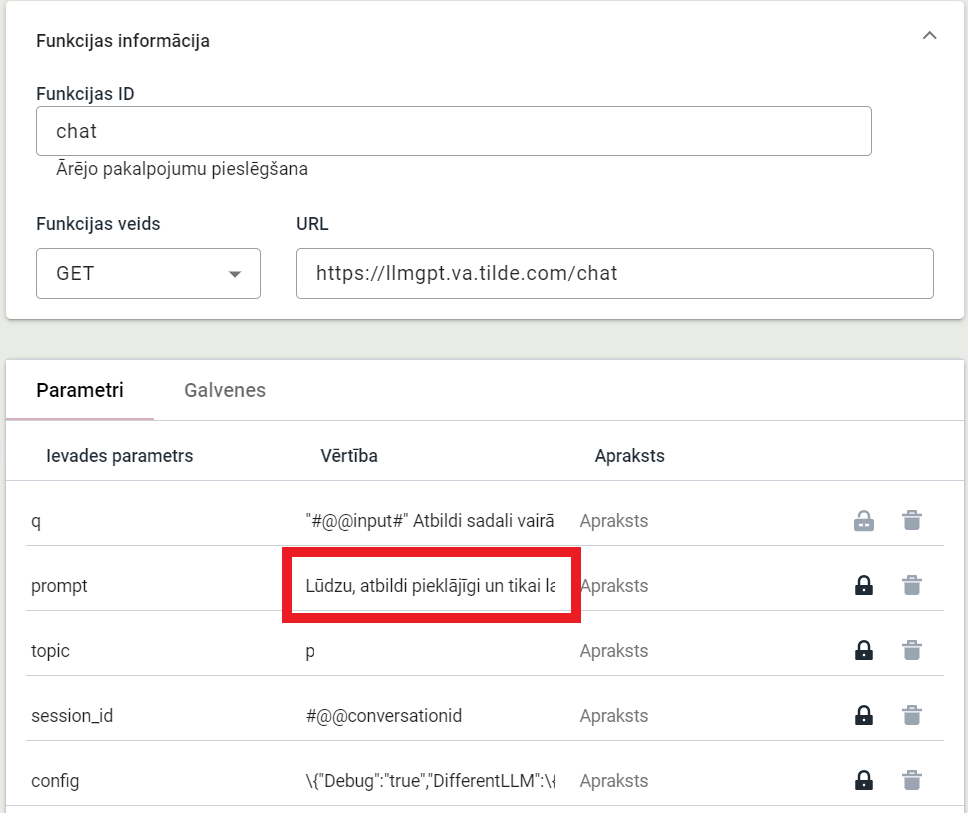Unlock the session_id parameter
Viewport: 968px width, 813px height.
click(864, 716)
